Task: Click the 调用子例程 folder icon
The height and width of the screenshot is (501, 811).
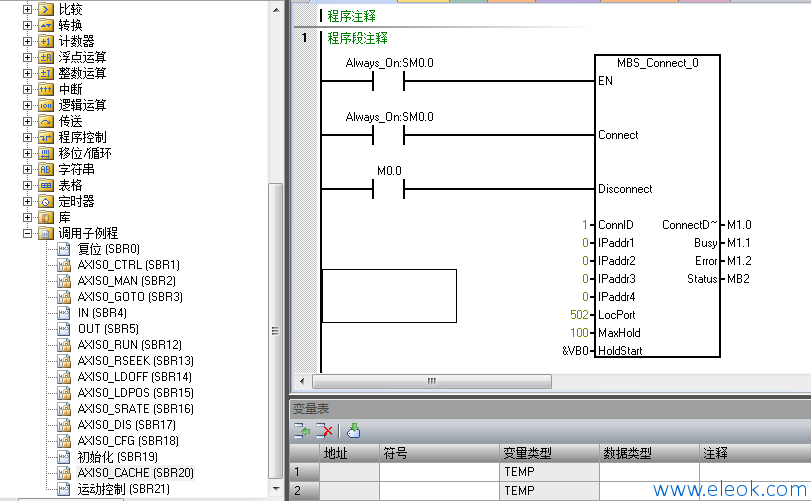Action: [46, 234]
